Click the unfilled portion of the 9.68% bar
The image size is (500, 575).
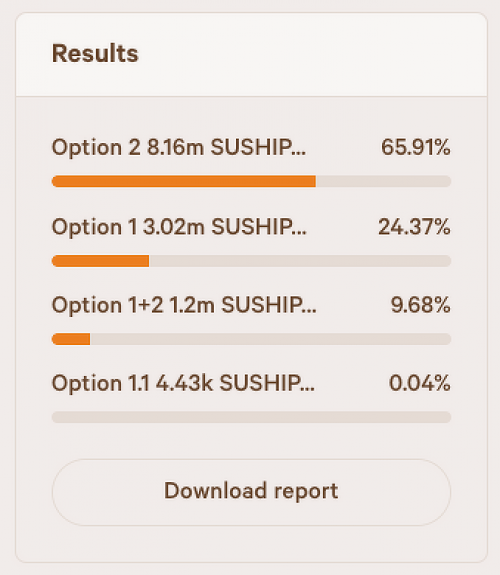click(x=271, y=339)
